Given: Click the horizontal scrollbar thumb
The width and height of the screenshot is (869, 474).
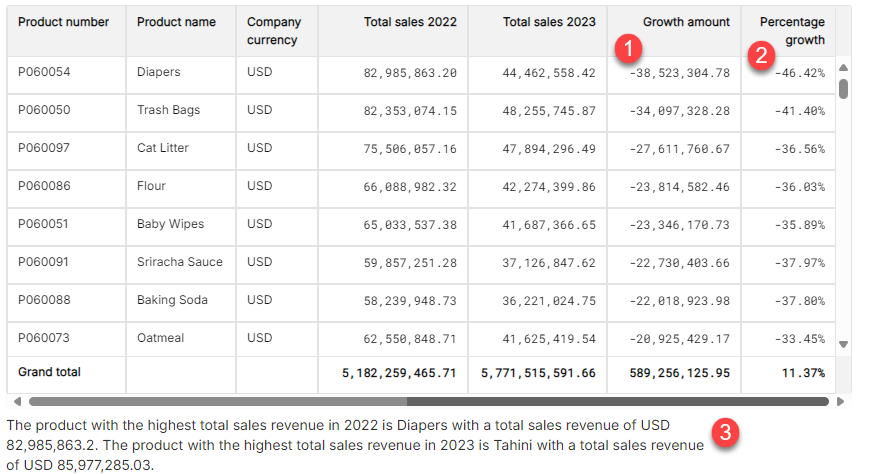Looking at the screenshot, I should click(428, 402).
